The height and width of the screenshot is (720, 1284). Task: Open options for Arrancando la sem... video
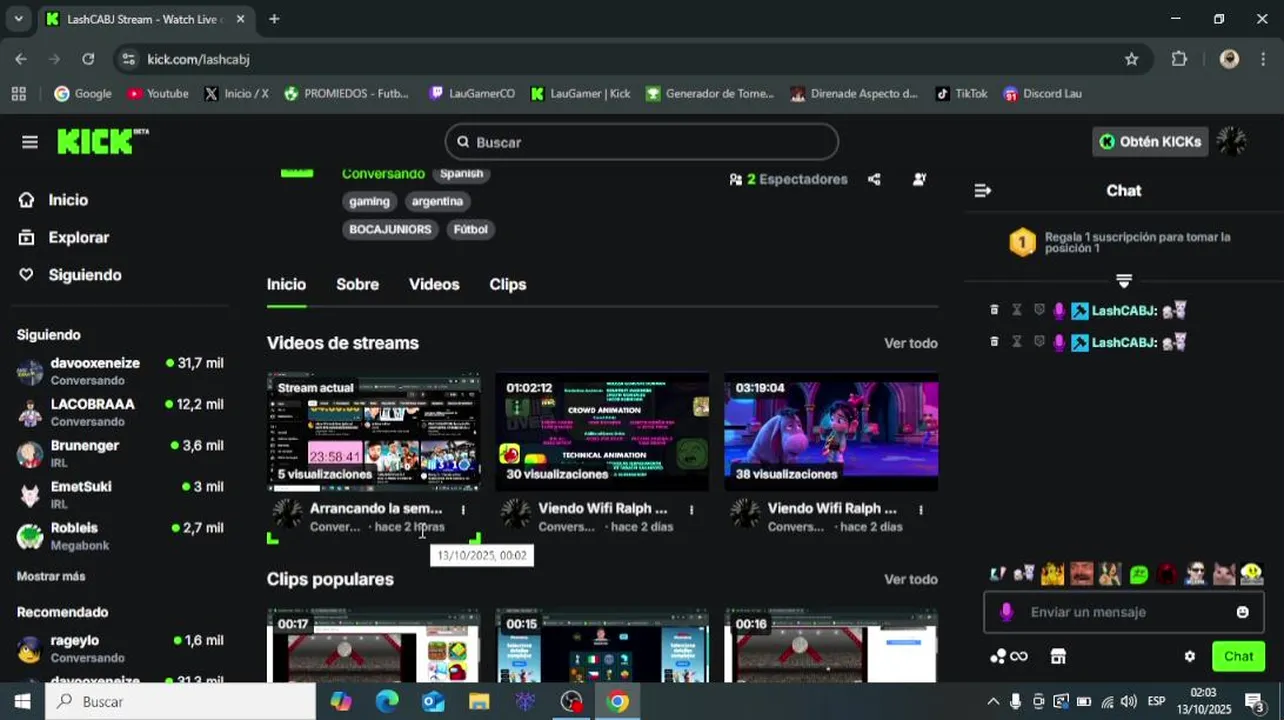click(462, 510)
